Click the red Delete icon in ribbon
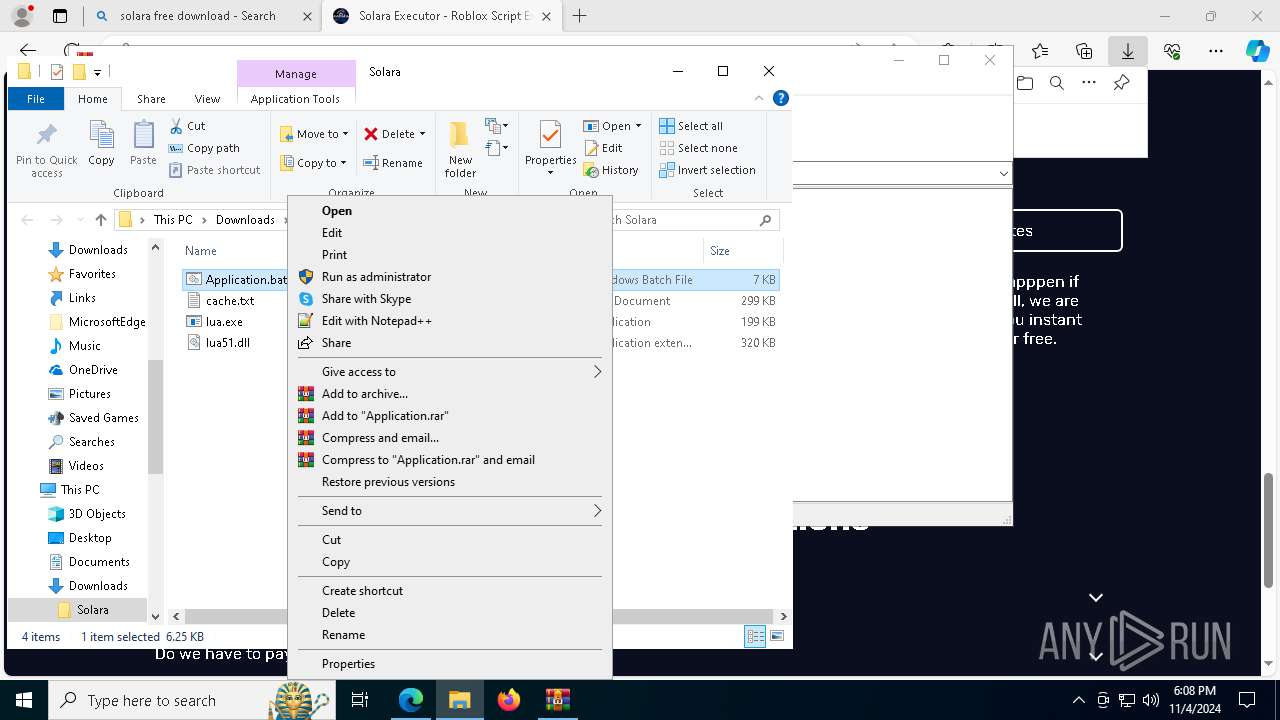This screenshot has width=1280, height=720. 371,134
